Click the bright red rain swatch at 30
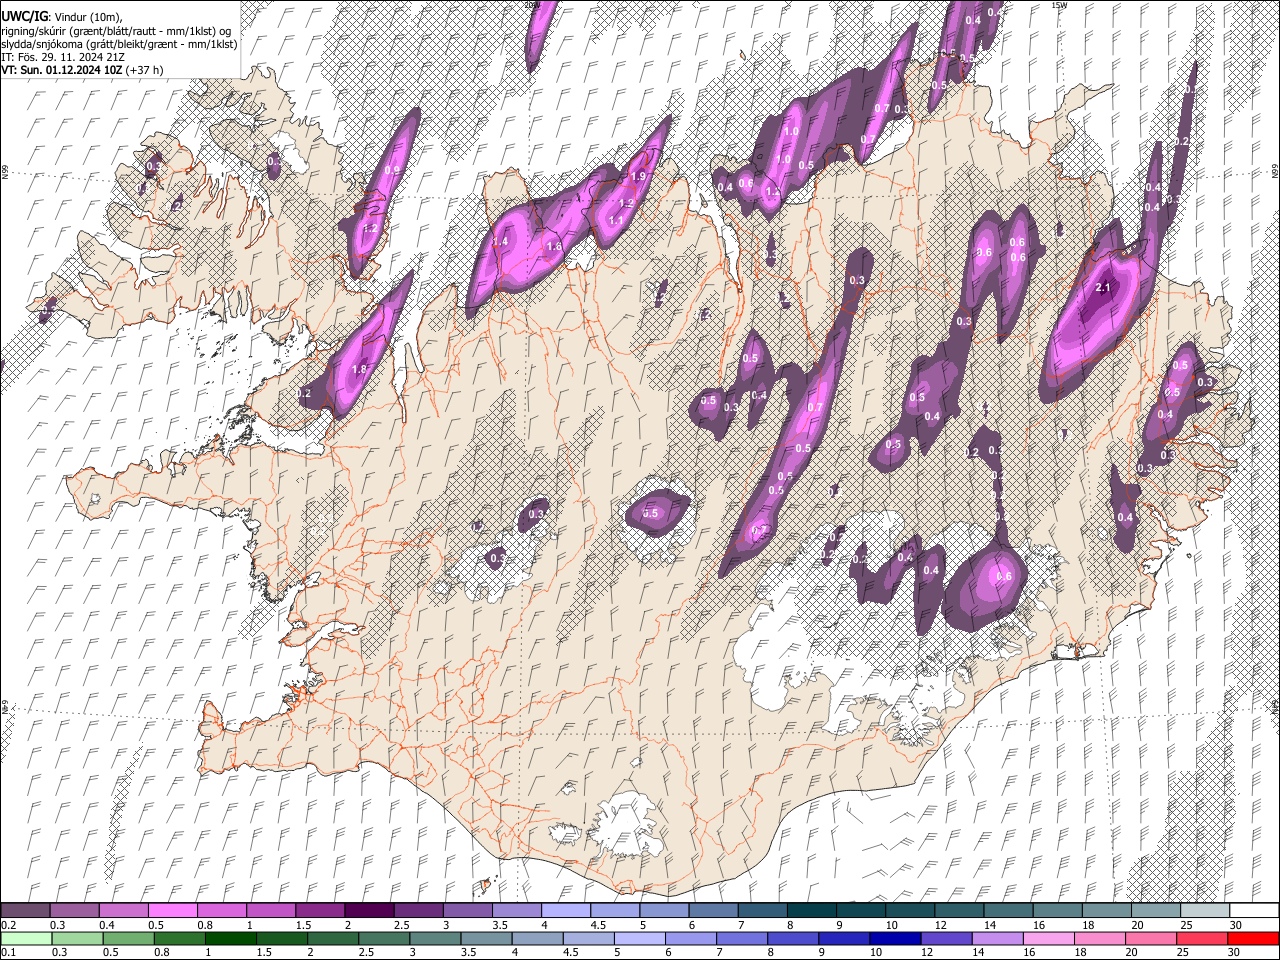The height and width of the screenshot is (960, 1280). coord(1254,938)
